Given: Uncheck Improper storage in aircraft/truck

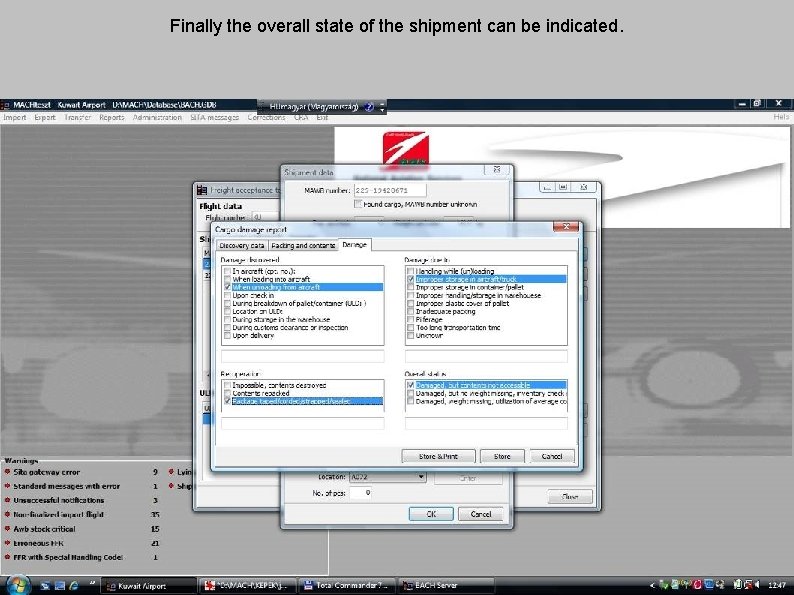Looking at the screenshot, I should (x=411, y=280).
